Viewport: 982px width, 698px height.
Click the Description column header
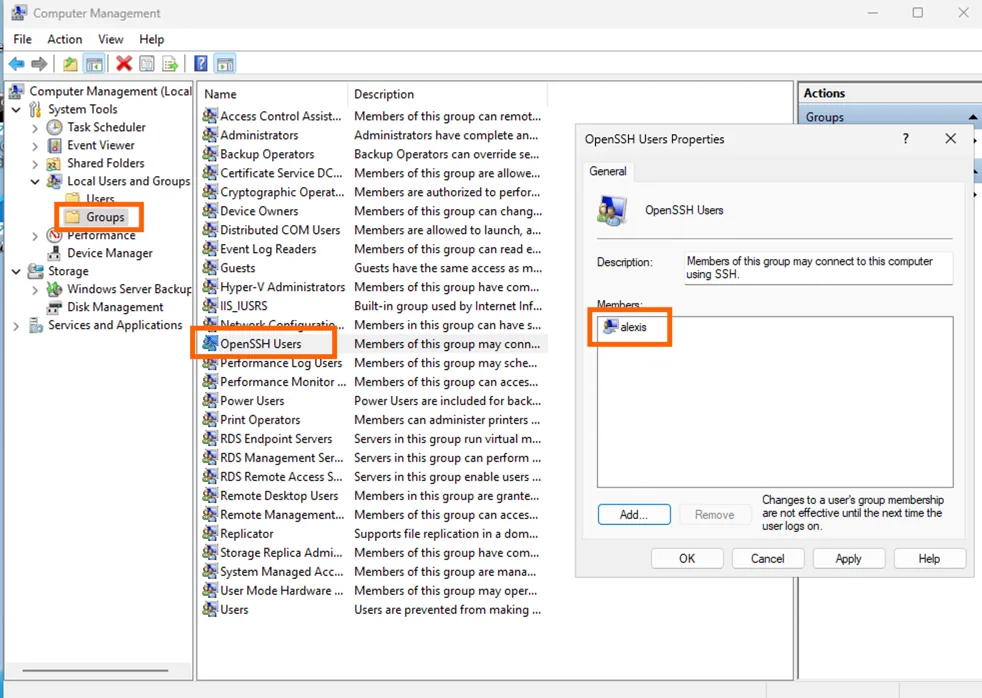447,94
